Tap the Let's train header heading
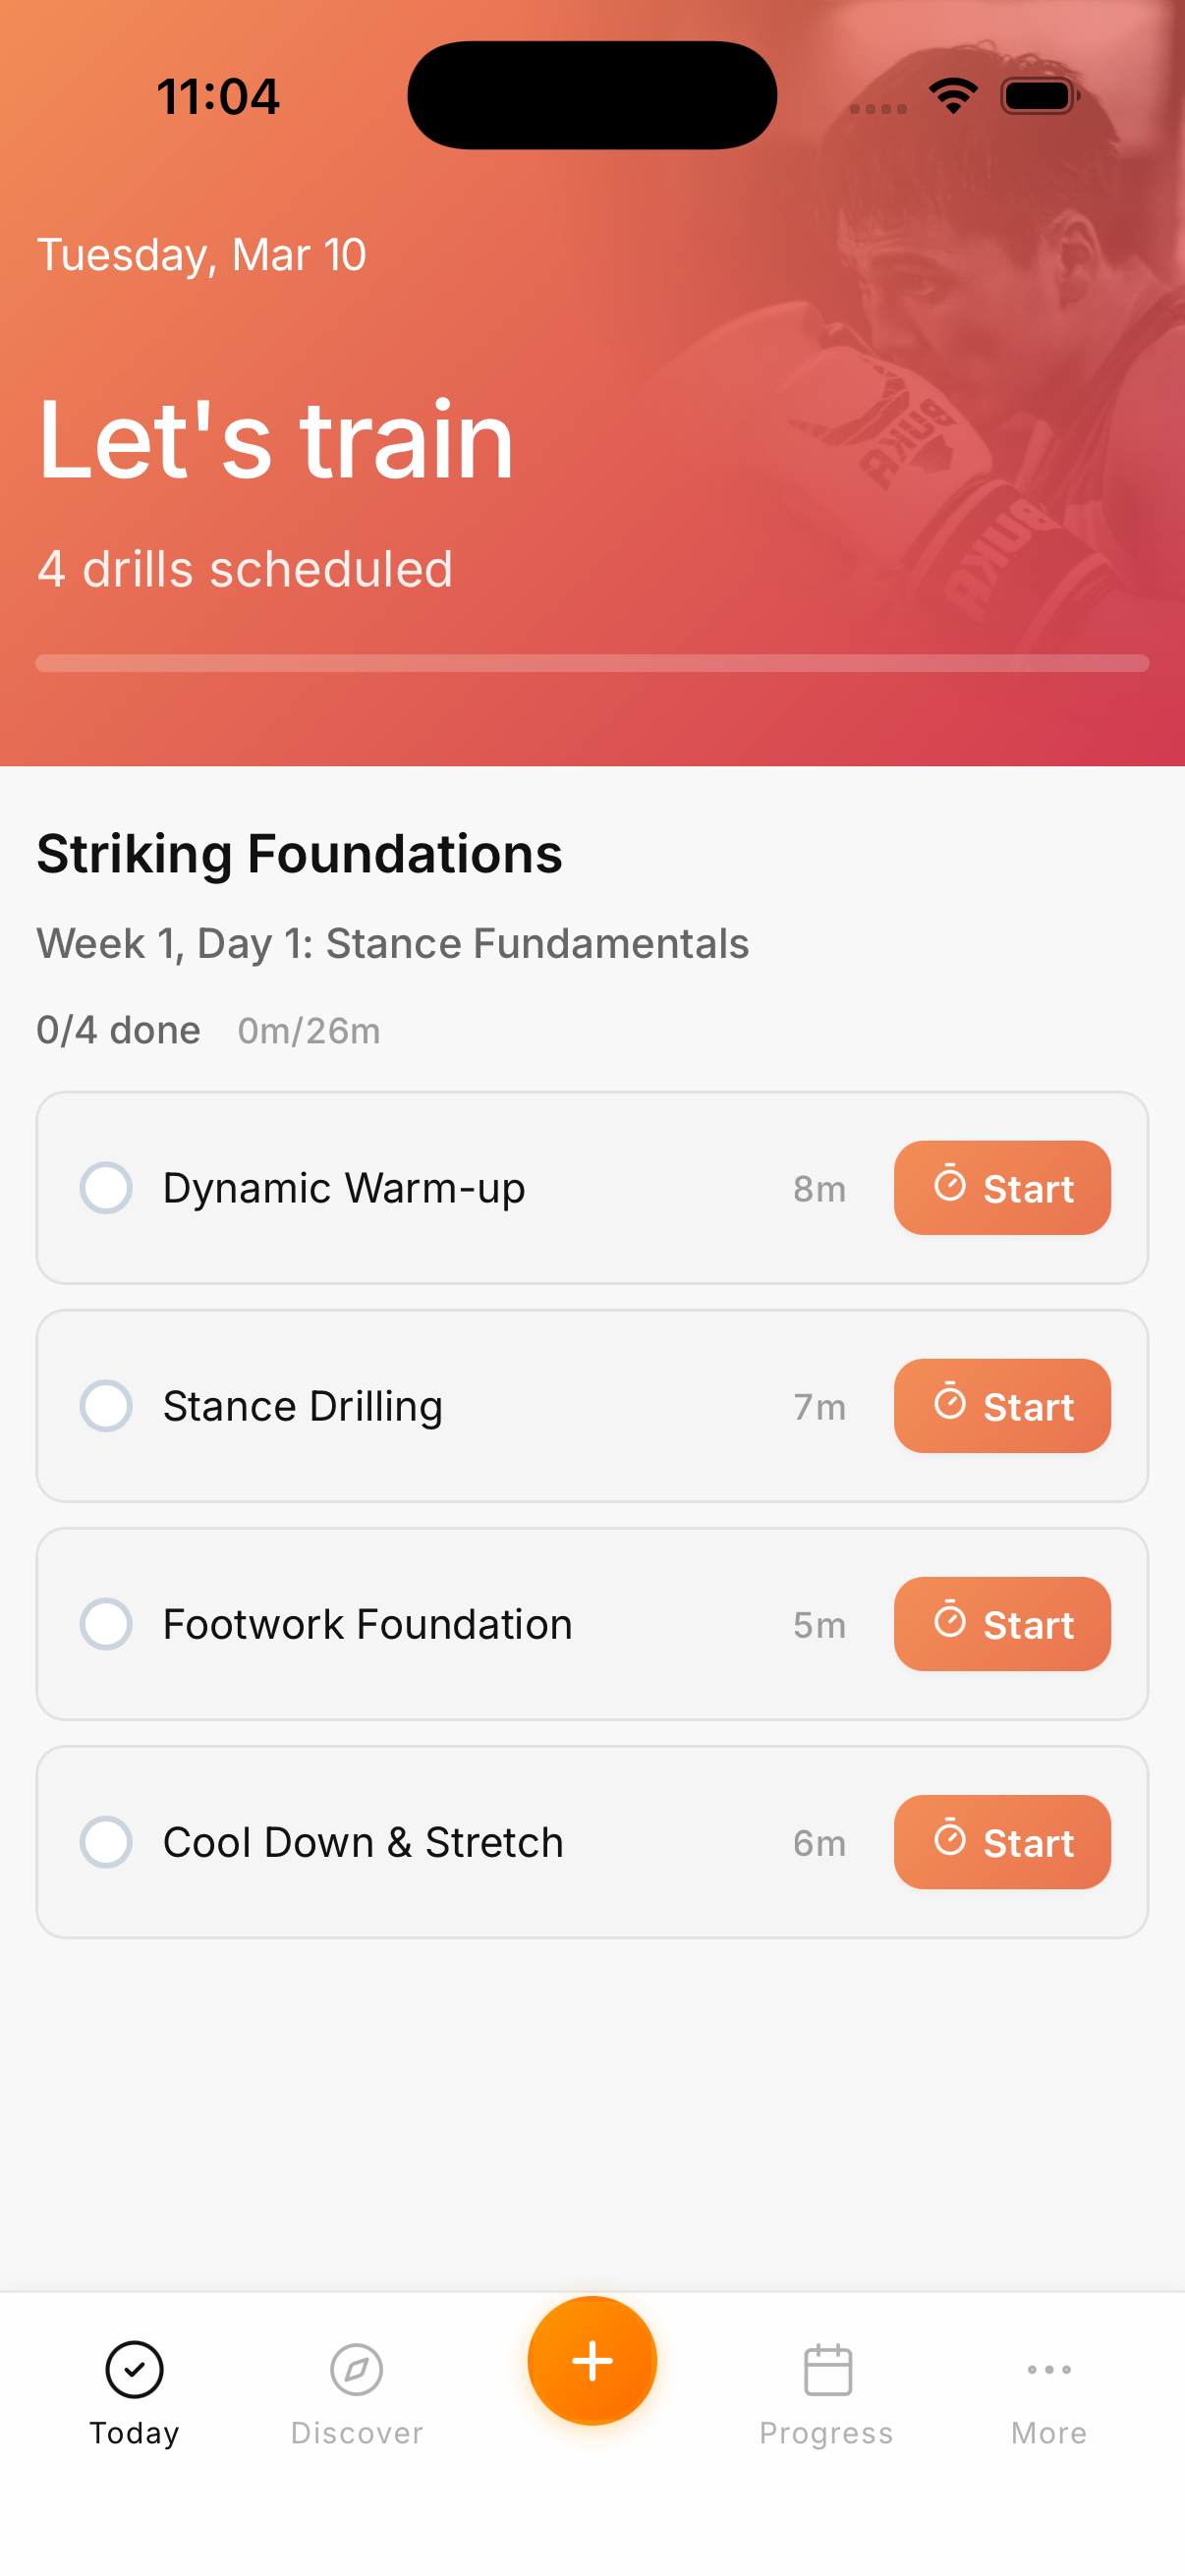 tap(276, 440)
